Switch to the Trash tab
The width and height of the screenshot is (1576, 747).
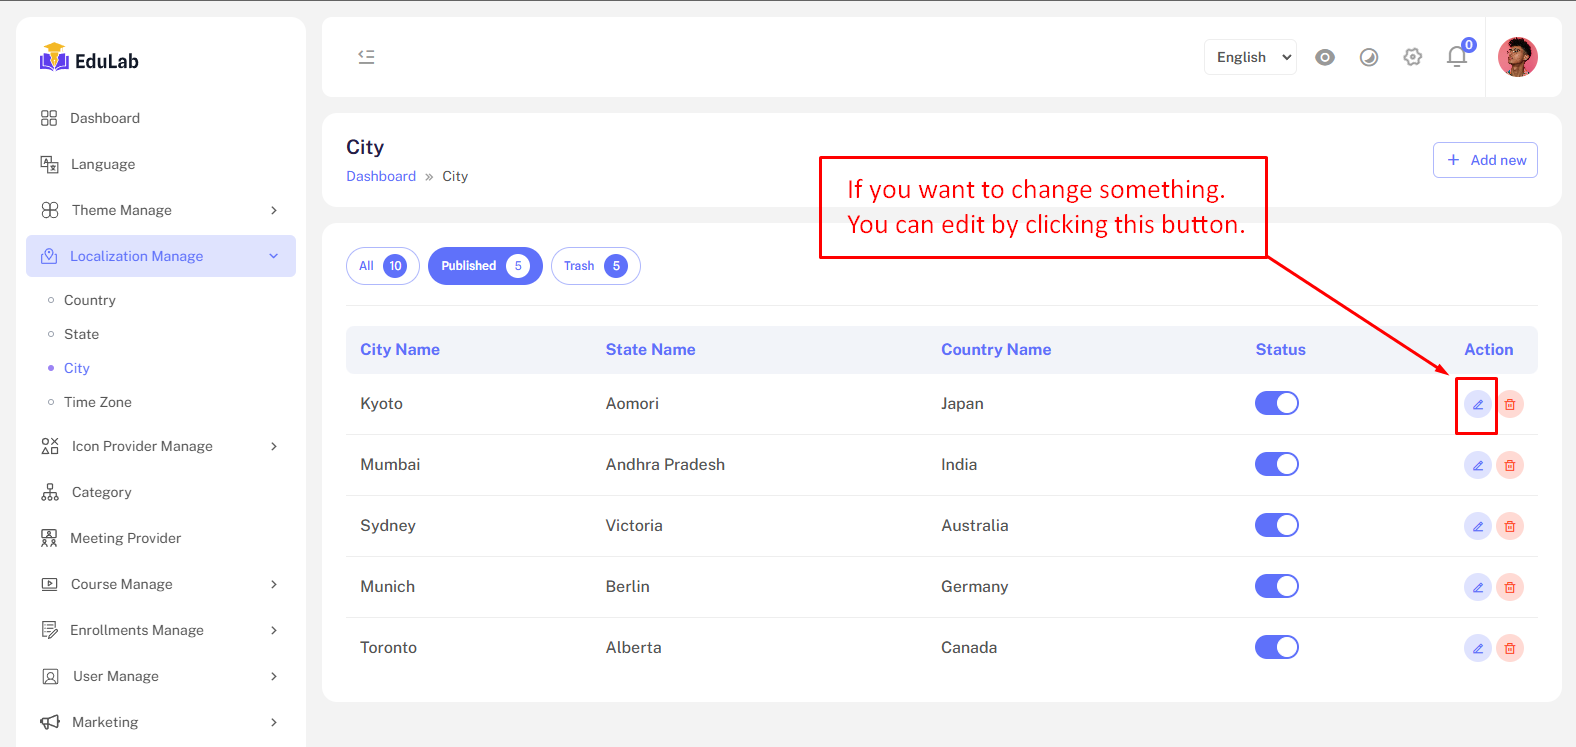[595, 266]
